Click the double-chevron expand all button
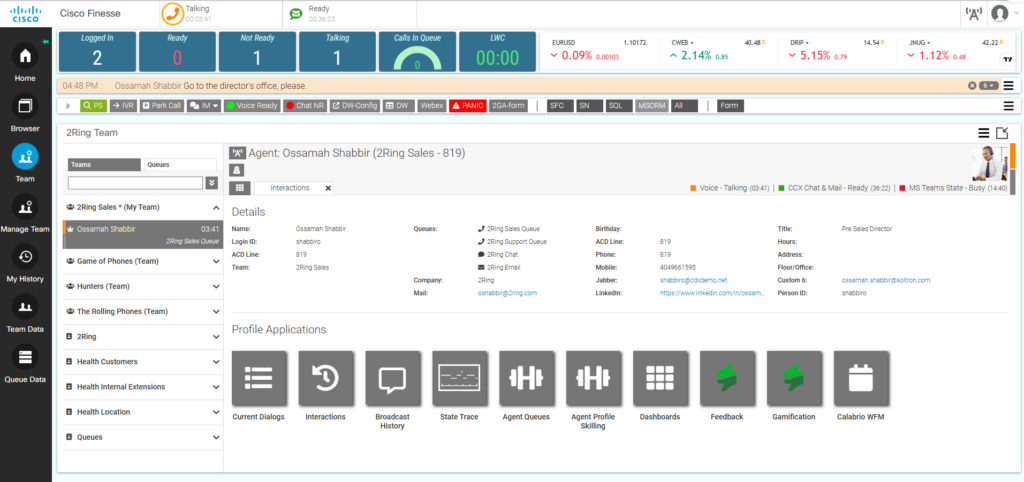1024x482 pixels. (212, 183)
